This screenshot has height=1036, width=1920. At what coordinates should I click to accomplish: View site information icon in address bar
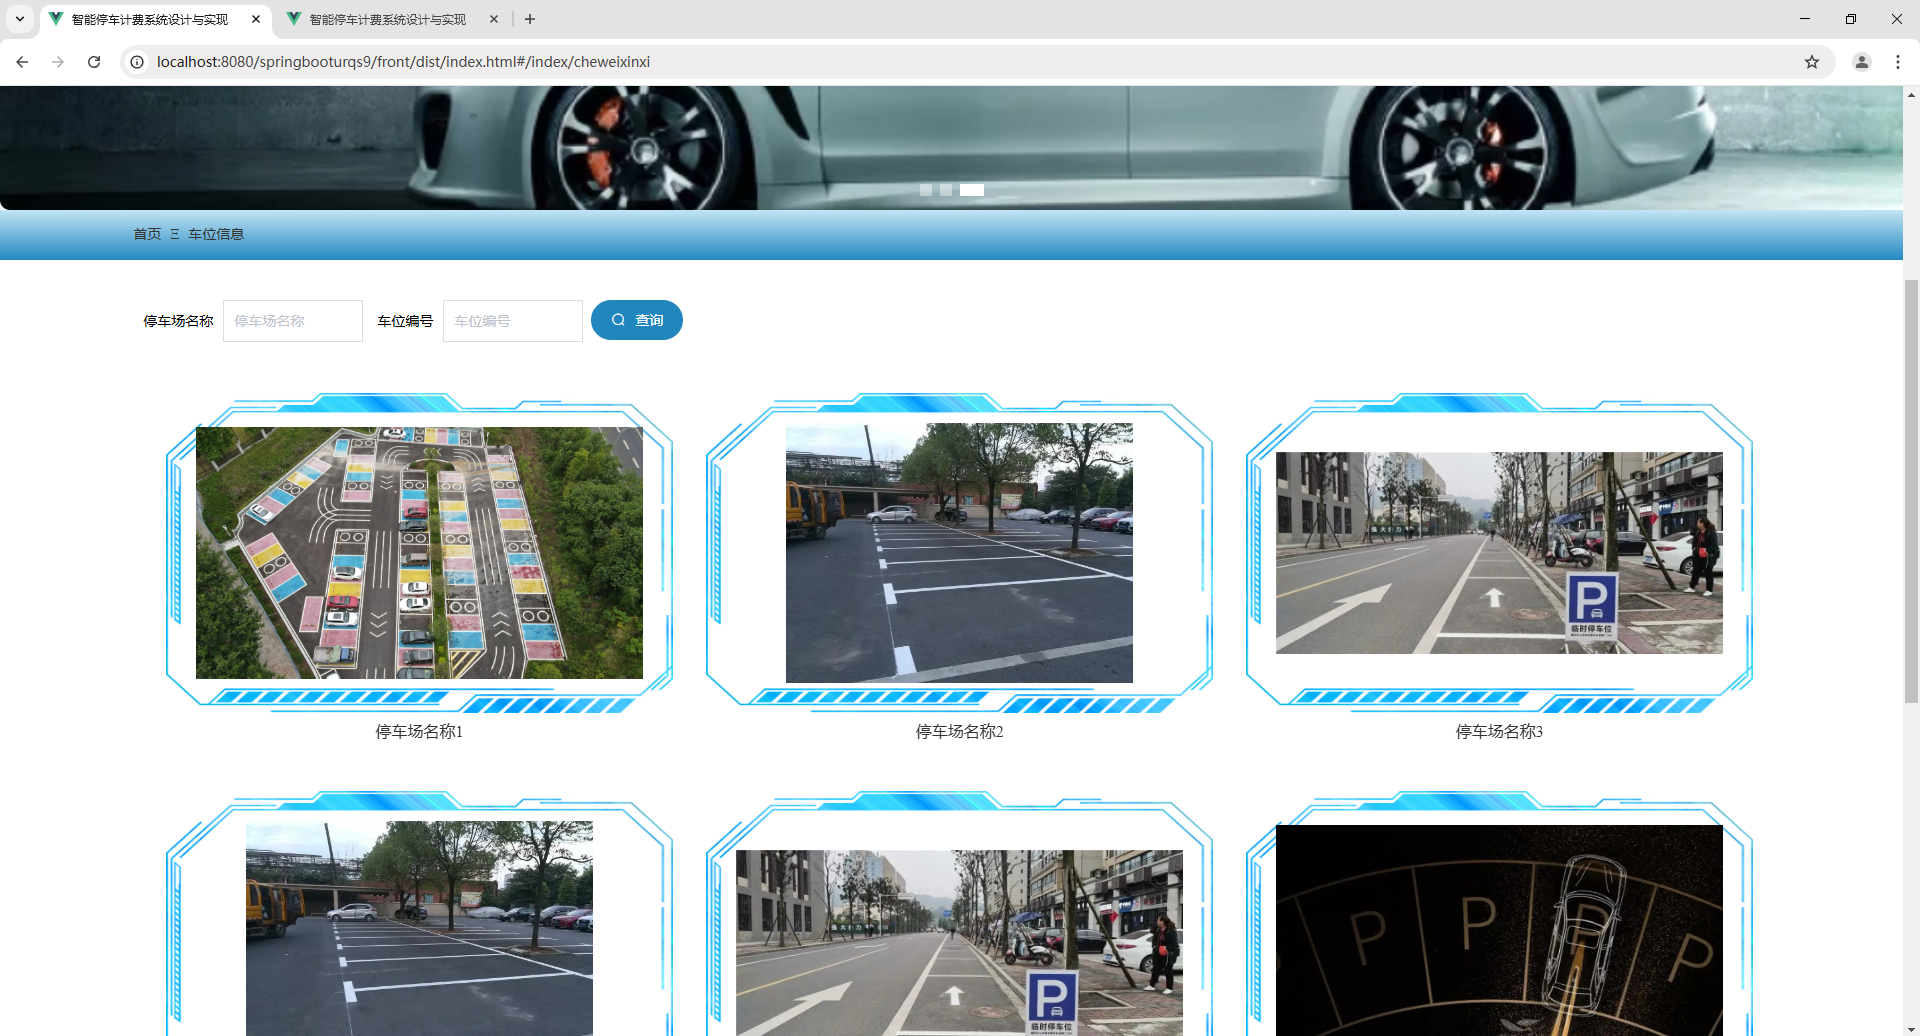[137, 62]
